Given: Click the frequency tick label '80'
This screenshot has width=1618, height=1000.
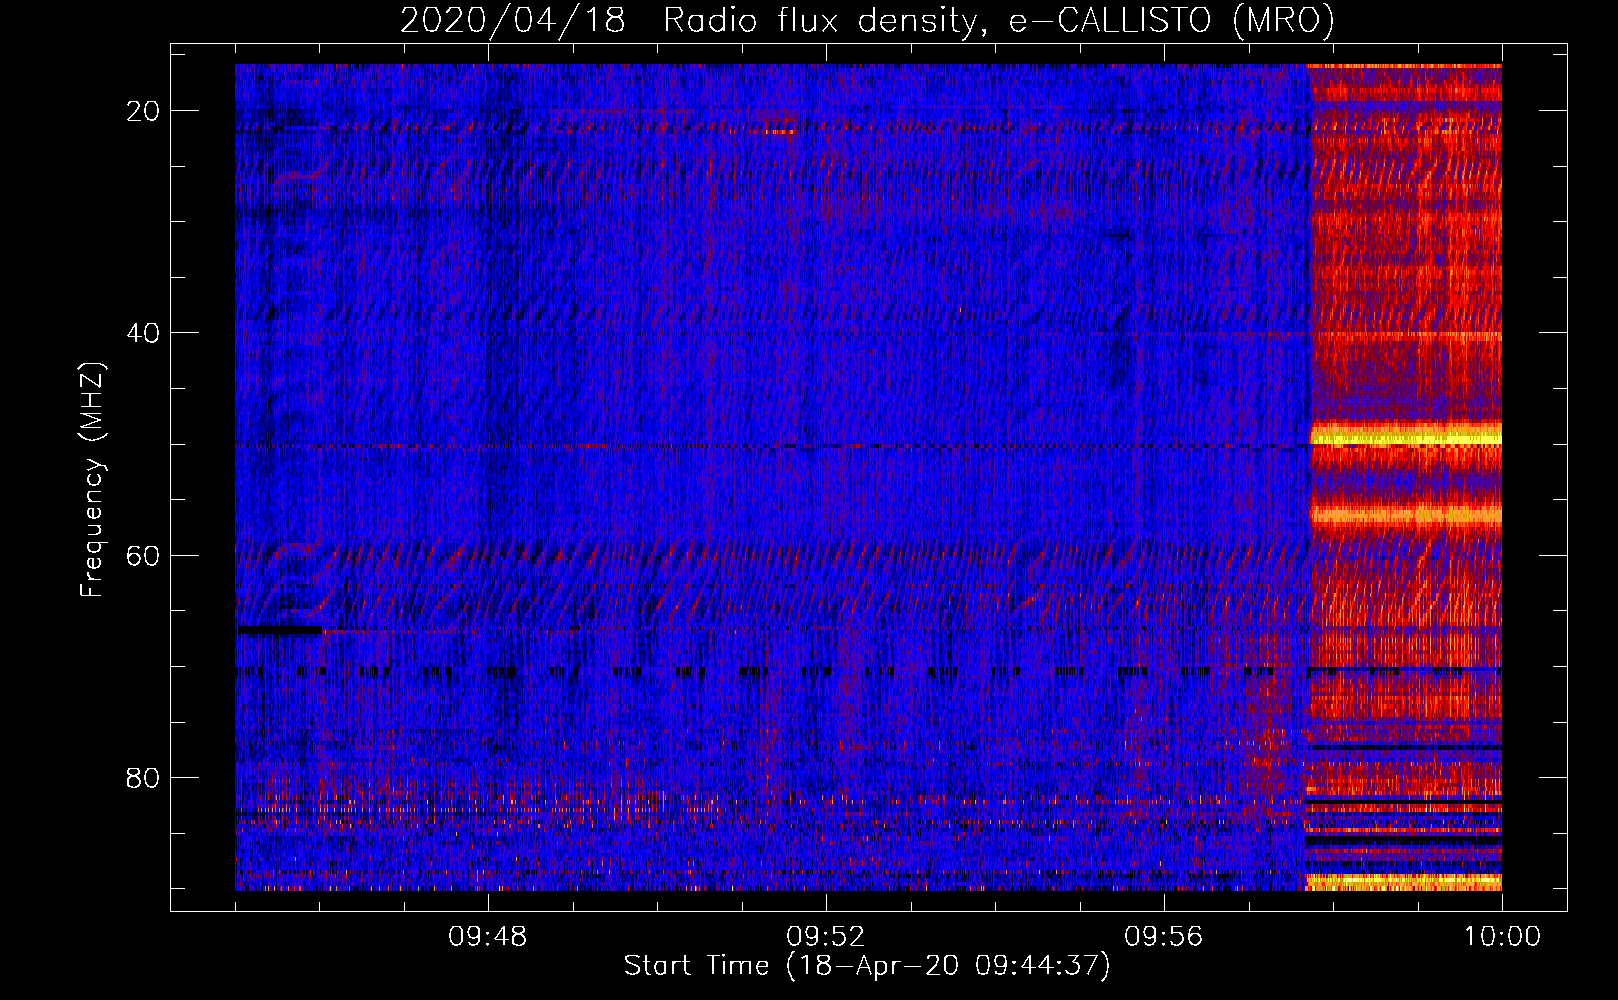Looking at the screenshot, I should [144, 777].
